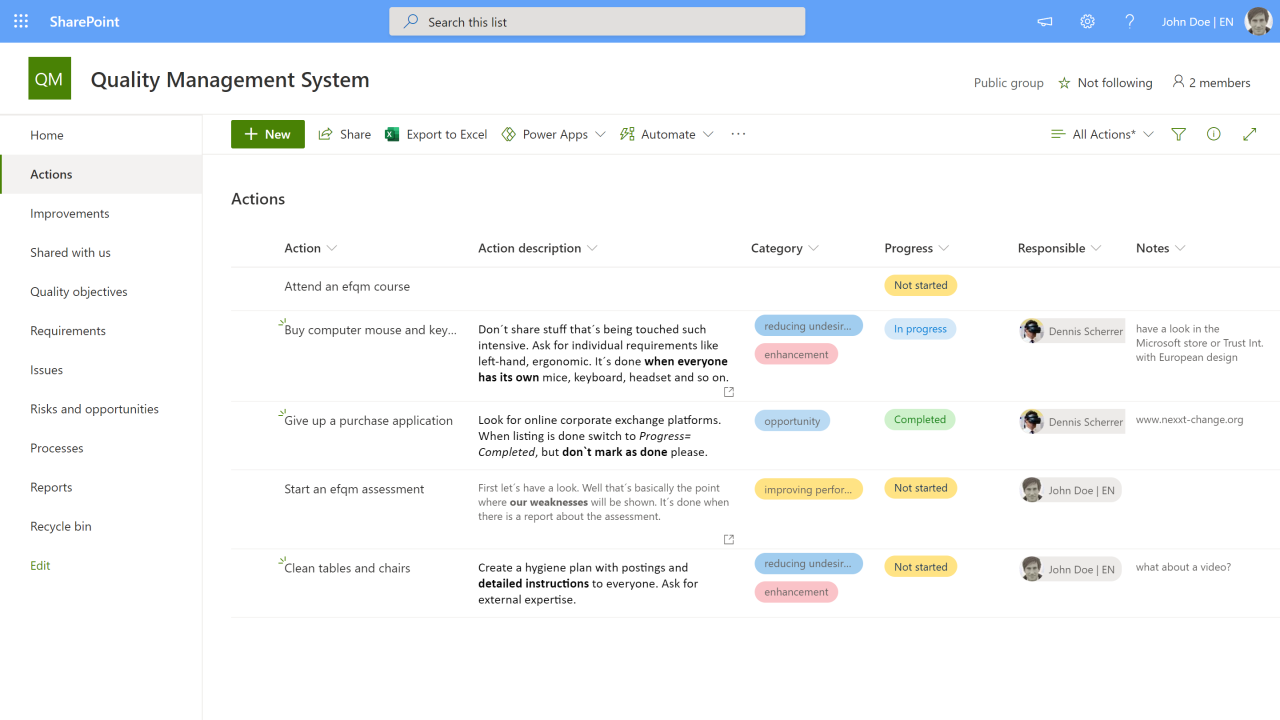Click the megaphone notifications icon
This screenshot has height=720, width=1280.
pos(1045,21)
